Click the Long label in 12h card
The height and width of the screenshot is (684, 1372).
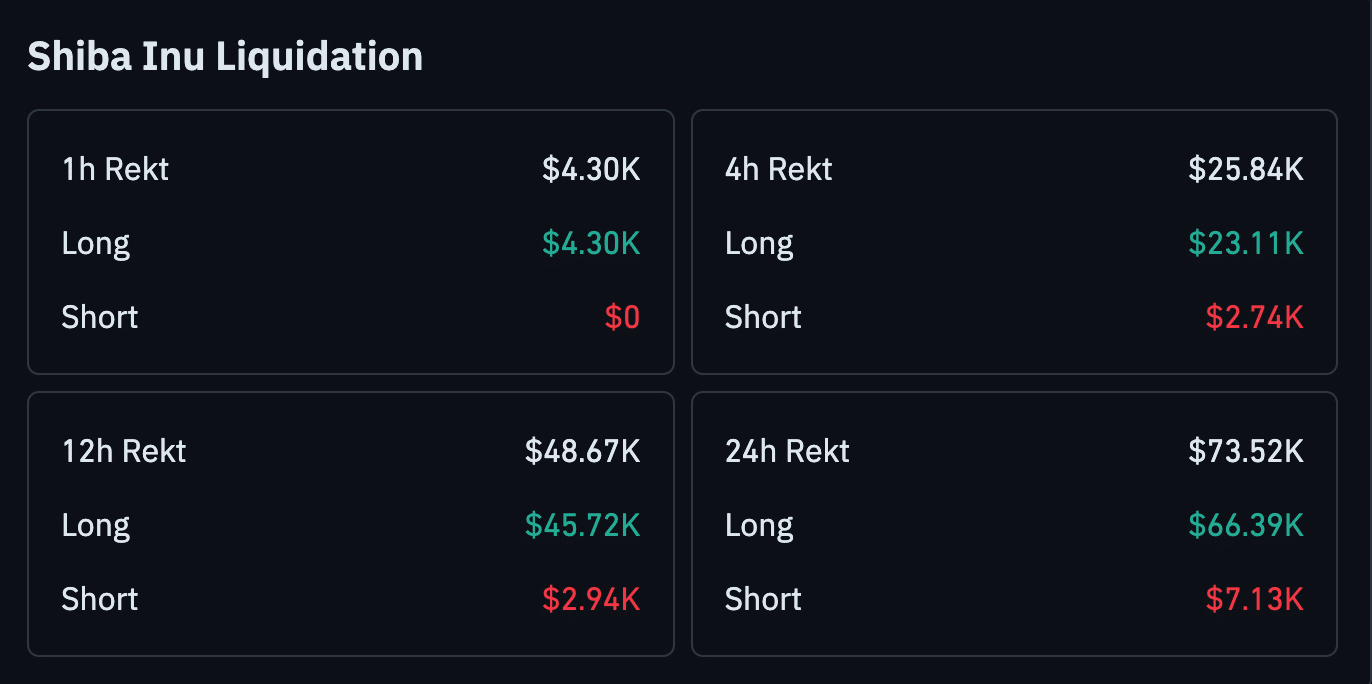point(96,525)
